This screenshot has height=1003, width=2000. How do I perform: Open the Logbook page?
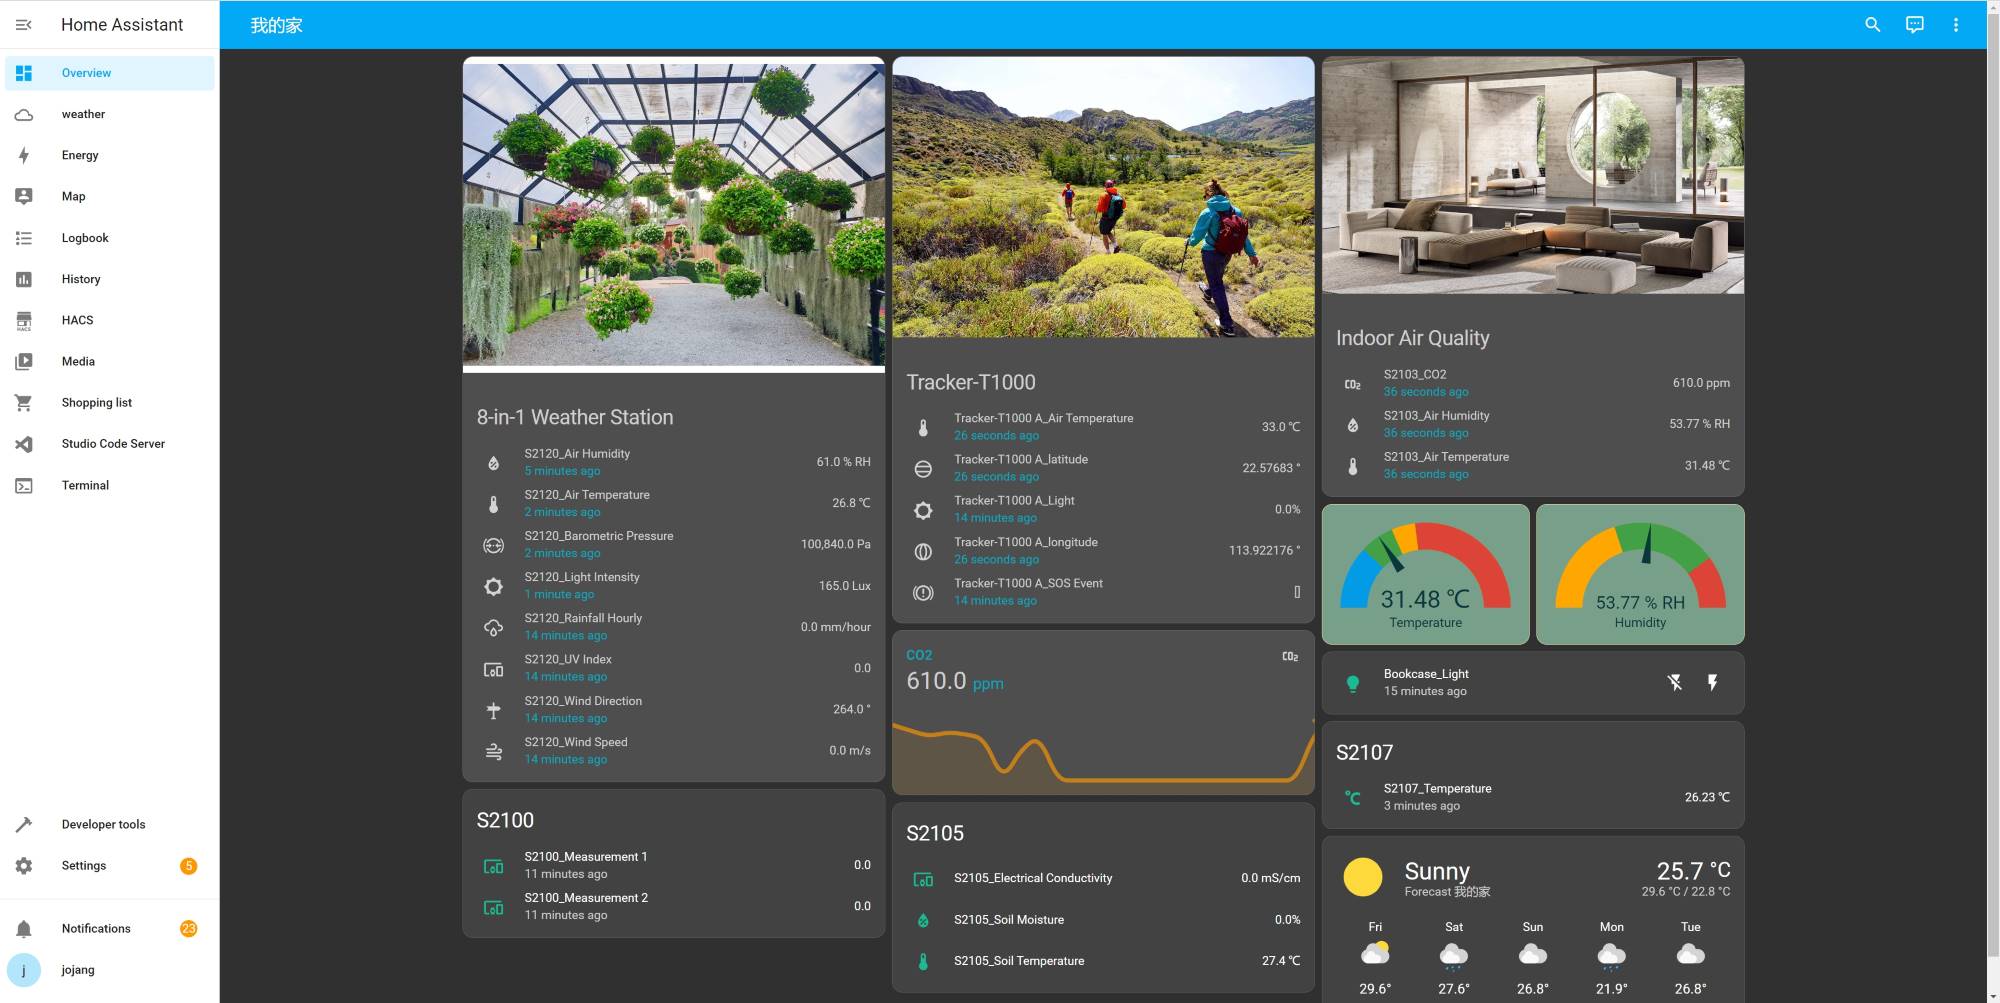coord(85,238)
